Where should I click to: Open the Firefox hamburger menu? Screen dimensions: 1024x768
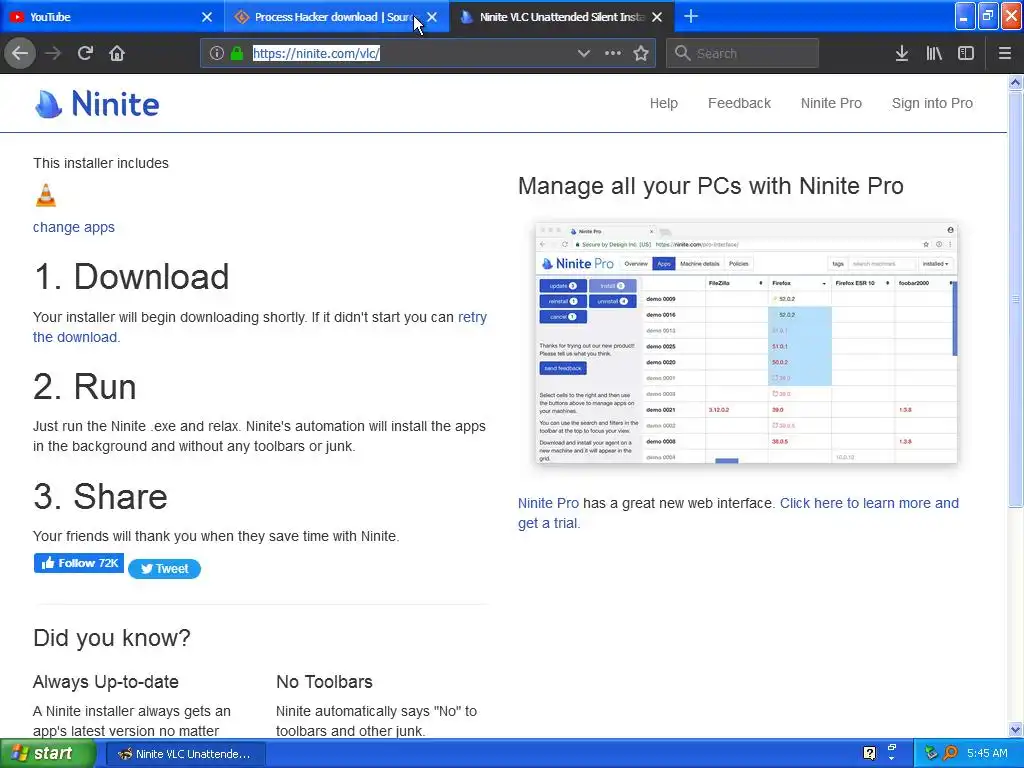[x=1005, y=54]
